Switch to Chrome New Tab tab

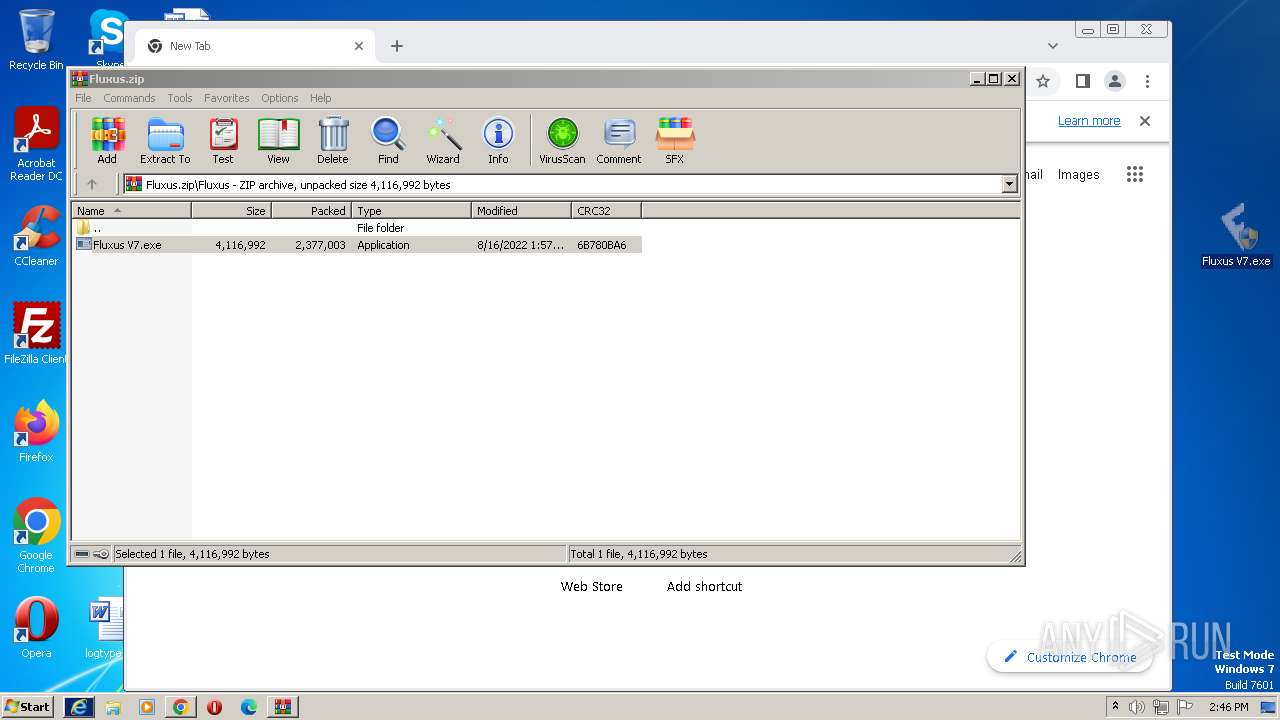point(255,46)
